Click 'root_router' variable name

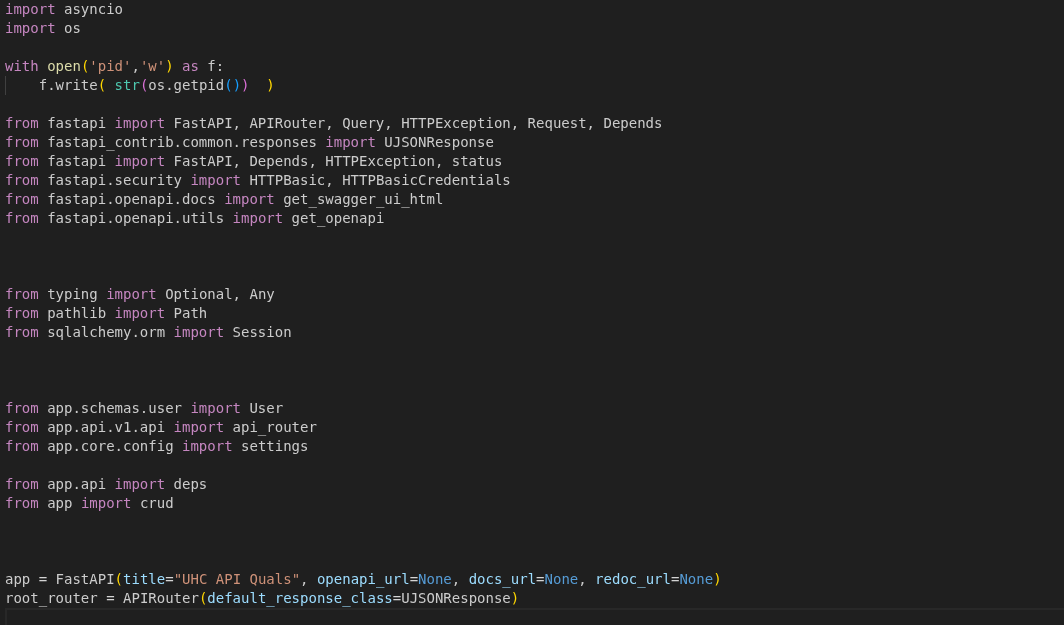click(52, 599)
